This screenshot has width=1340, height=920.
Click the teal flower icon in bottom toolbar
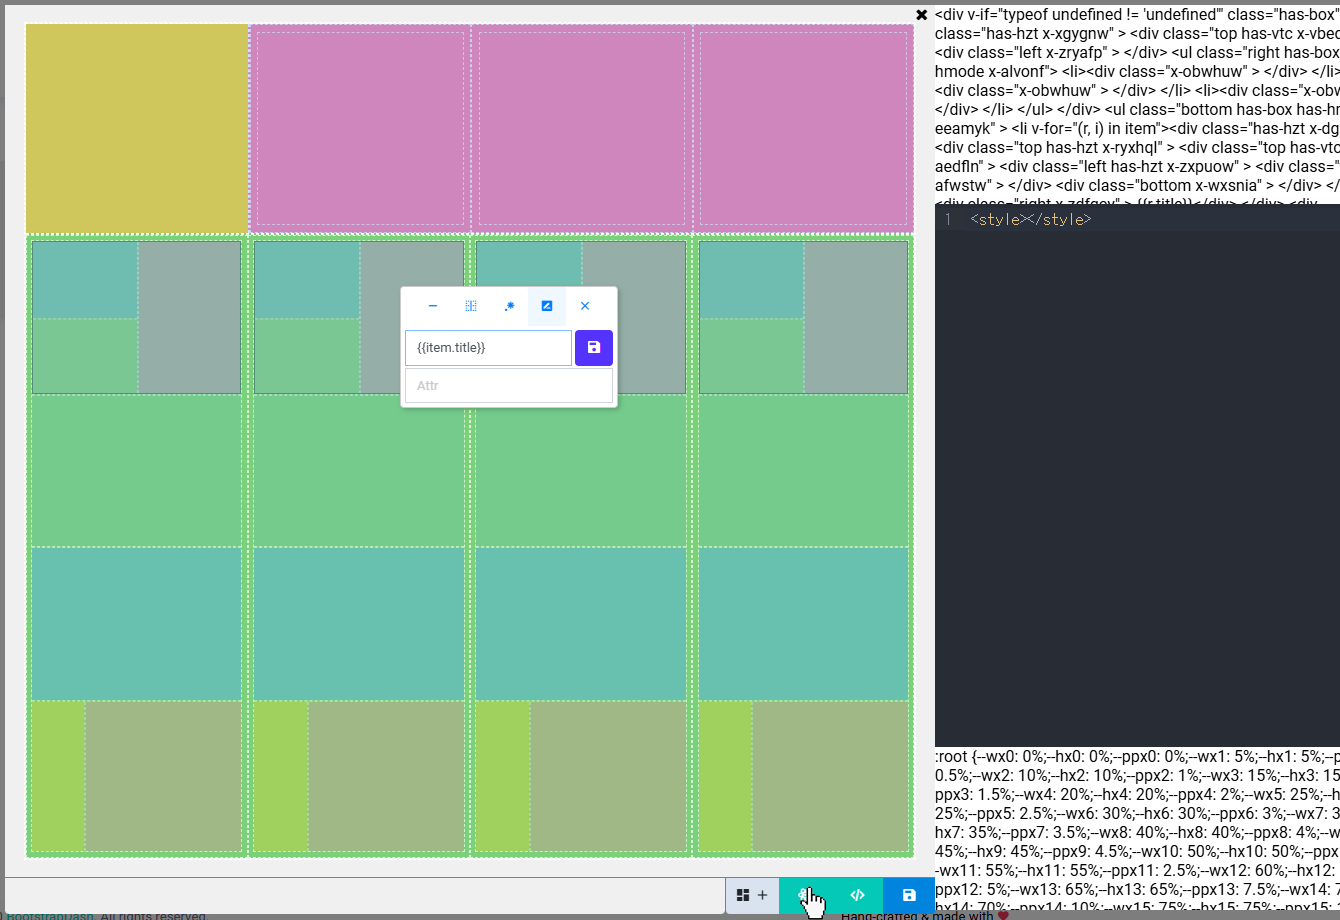pyautogui.click(x=805, y=895)
